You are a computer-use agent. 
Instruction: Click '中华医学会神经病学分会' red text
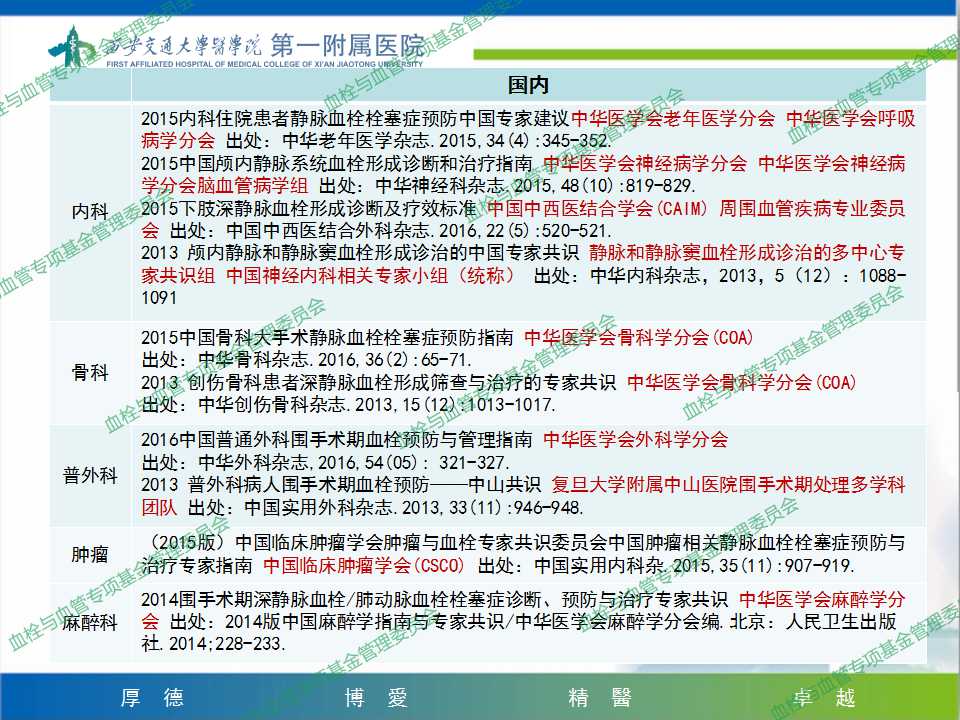point(645,163)
